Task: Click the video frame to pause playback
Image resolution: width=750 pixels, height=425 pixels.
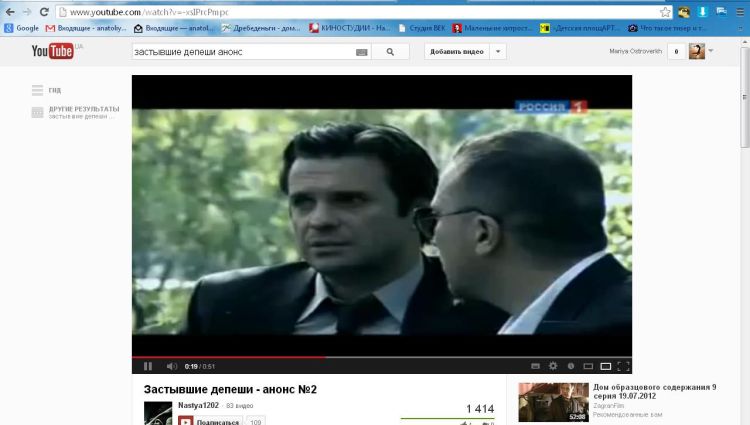Action: coord(382,215)
